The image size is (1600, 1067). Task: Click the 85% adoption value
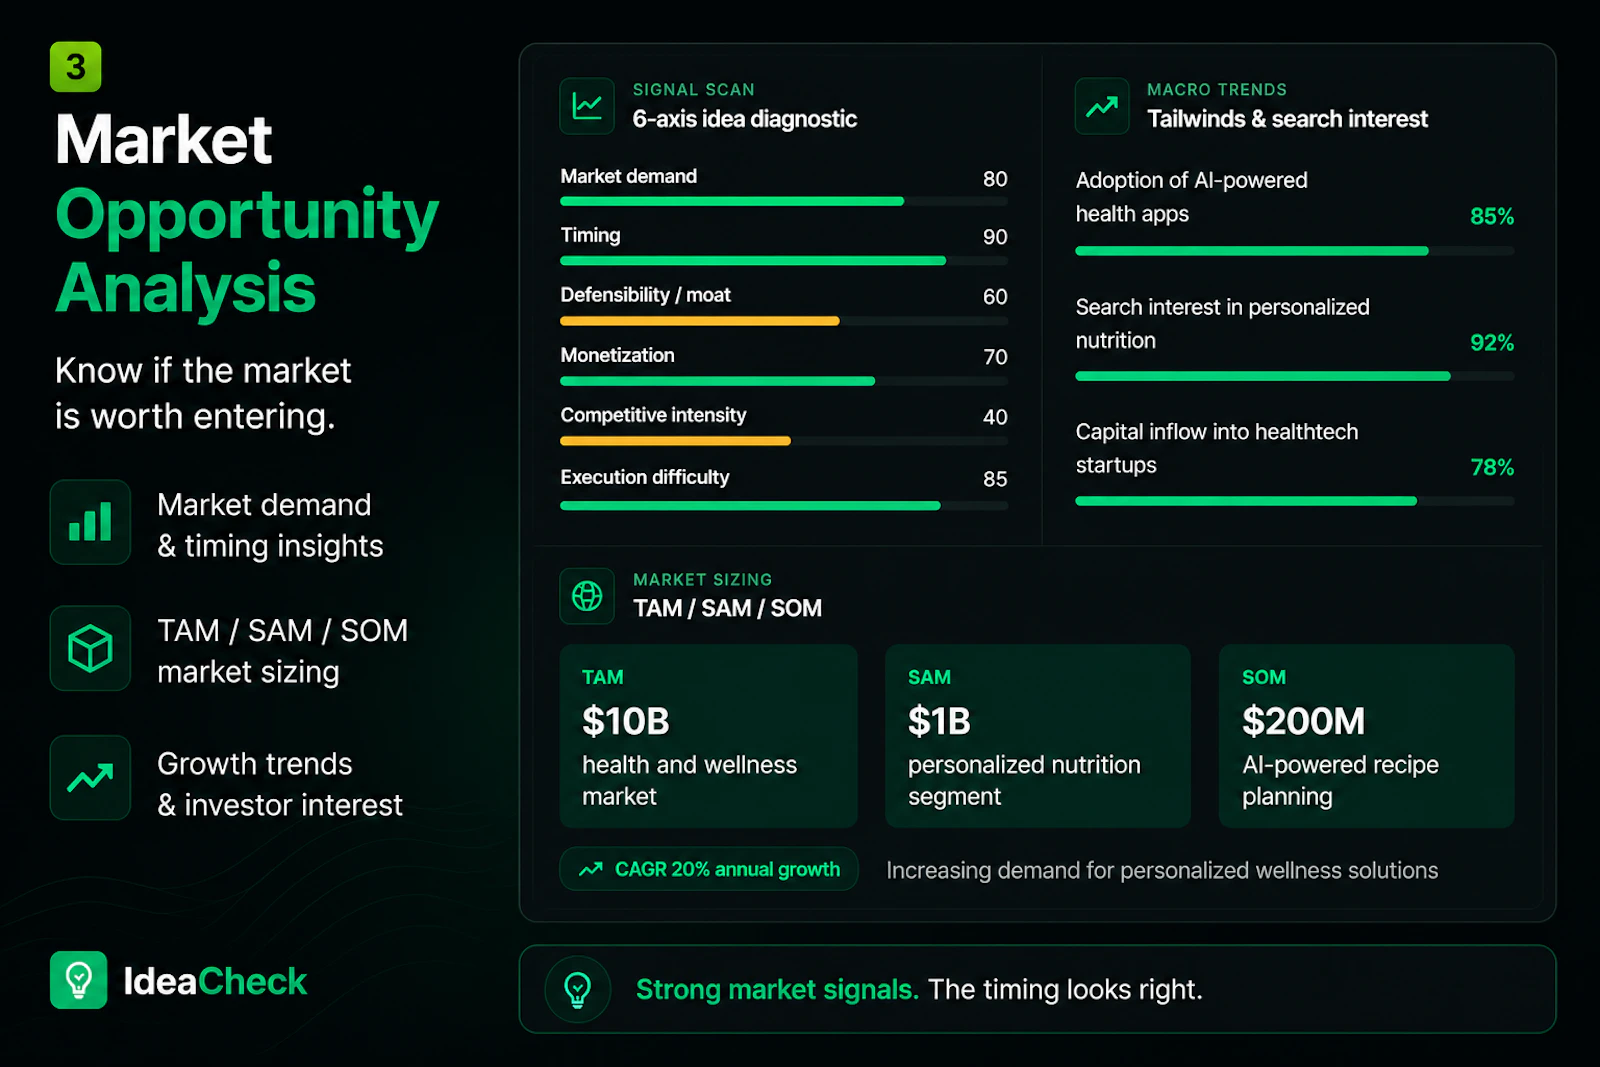pos(1492,216)
